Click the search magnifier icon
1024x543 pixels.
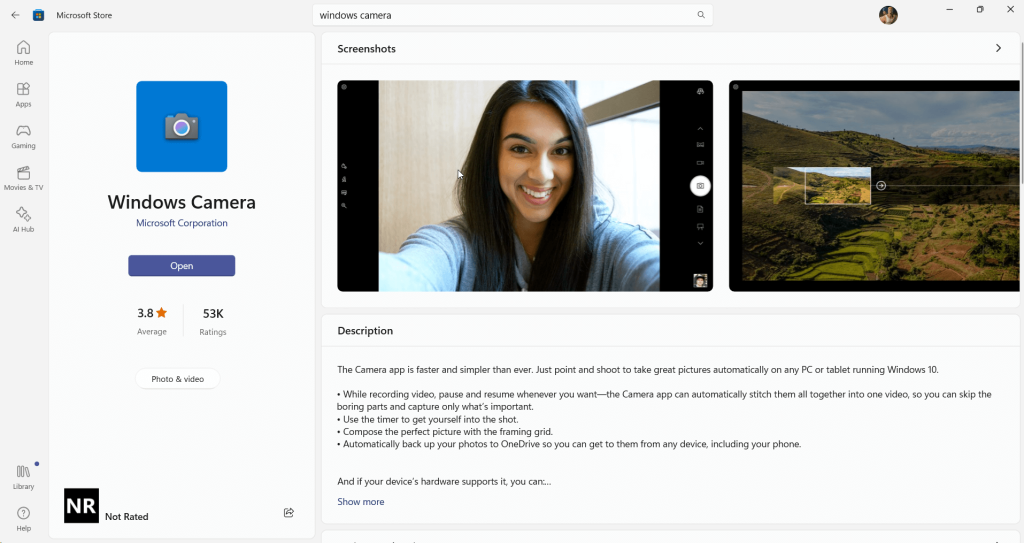tap(701, 15)
